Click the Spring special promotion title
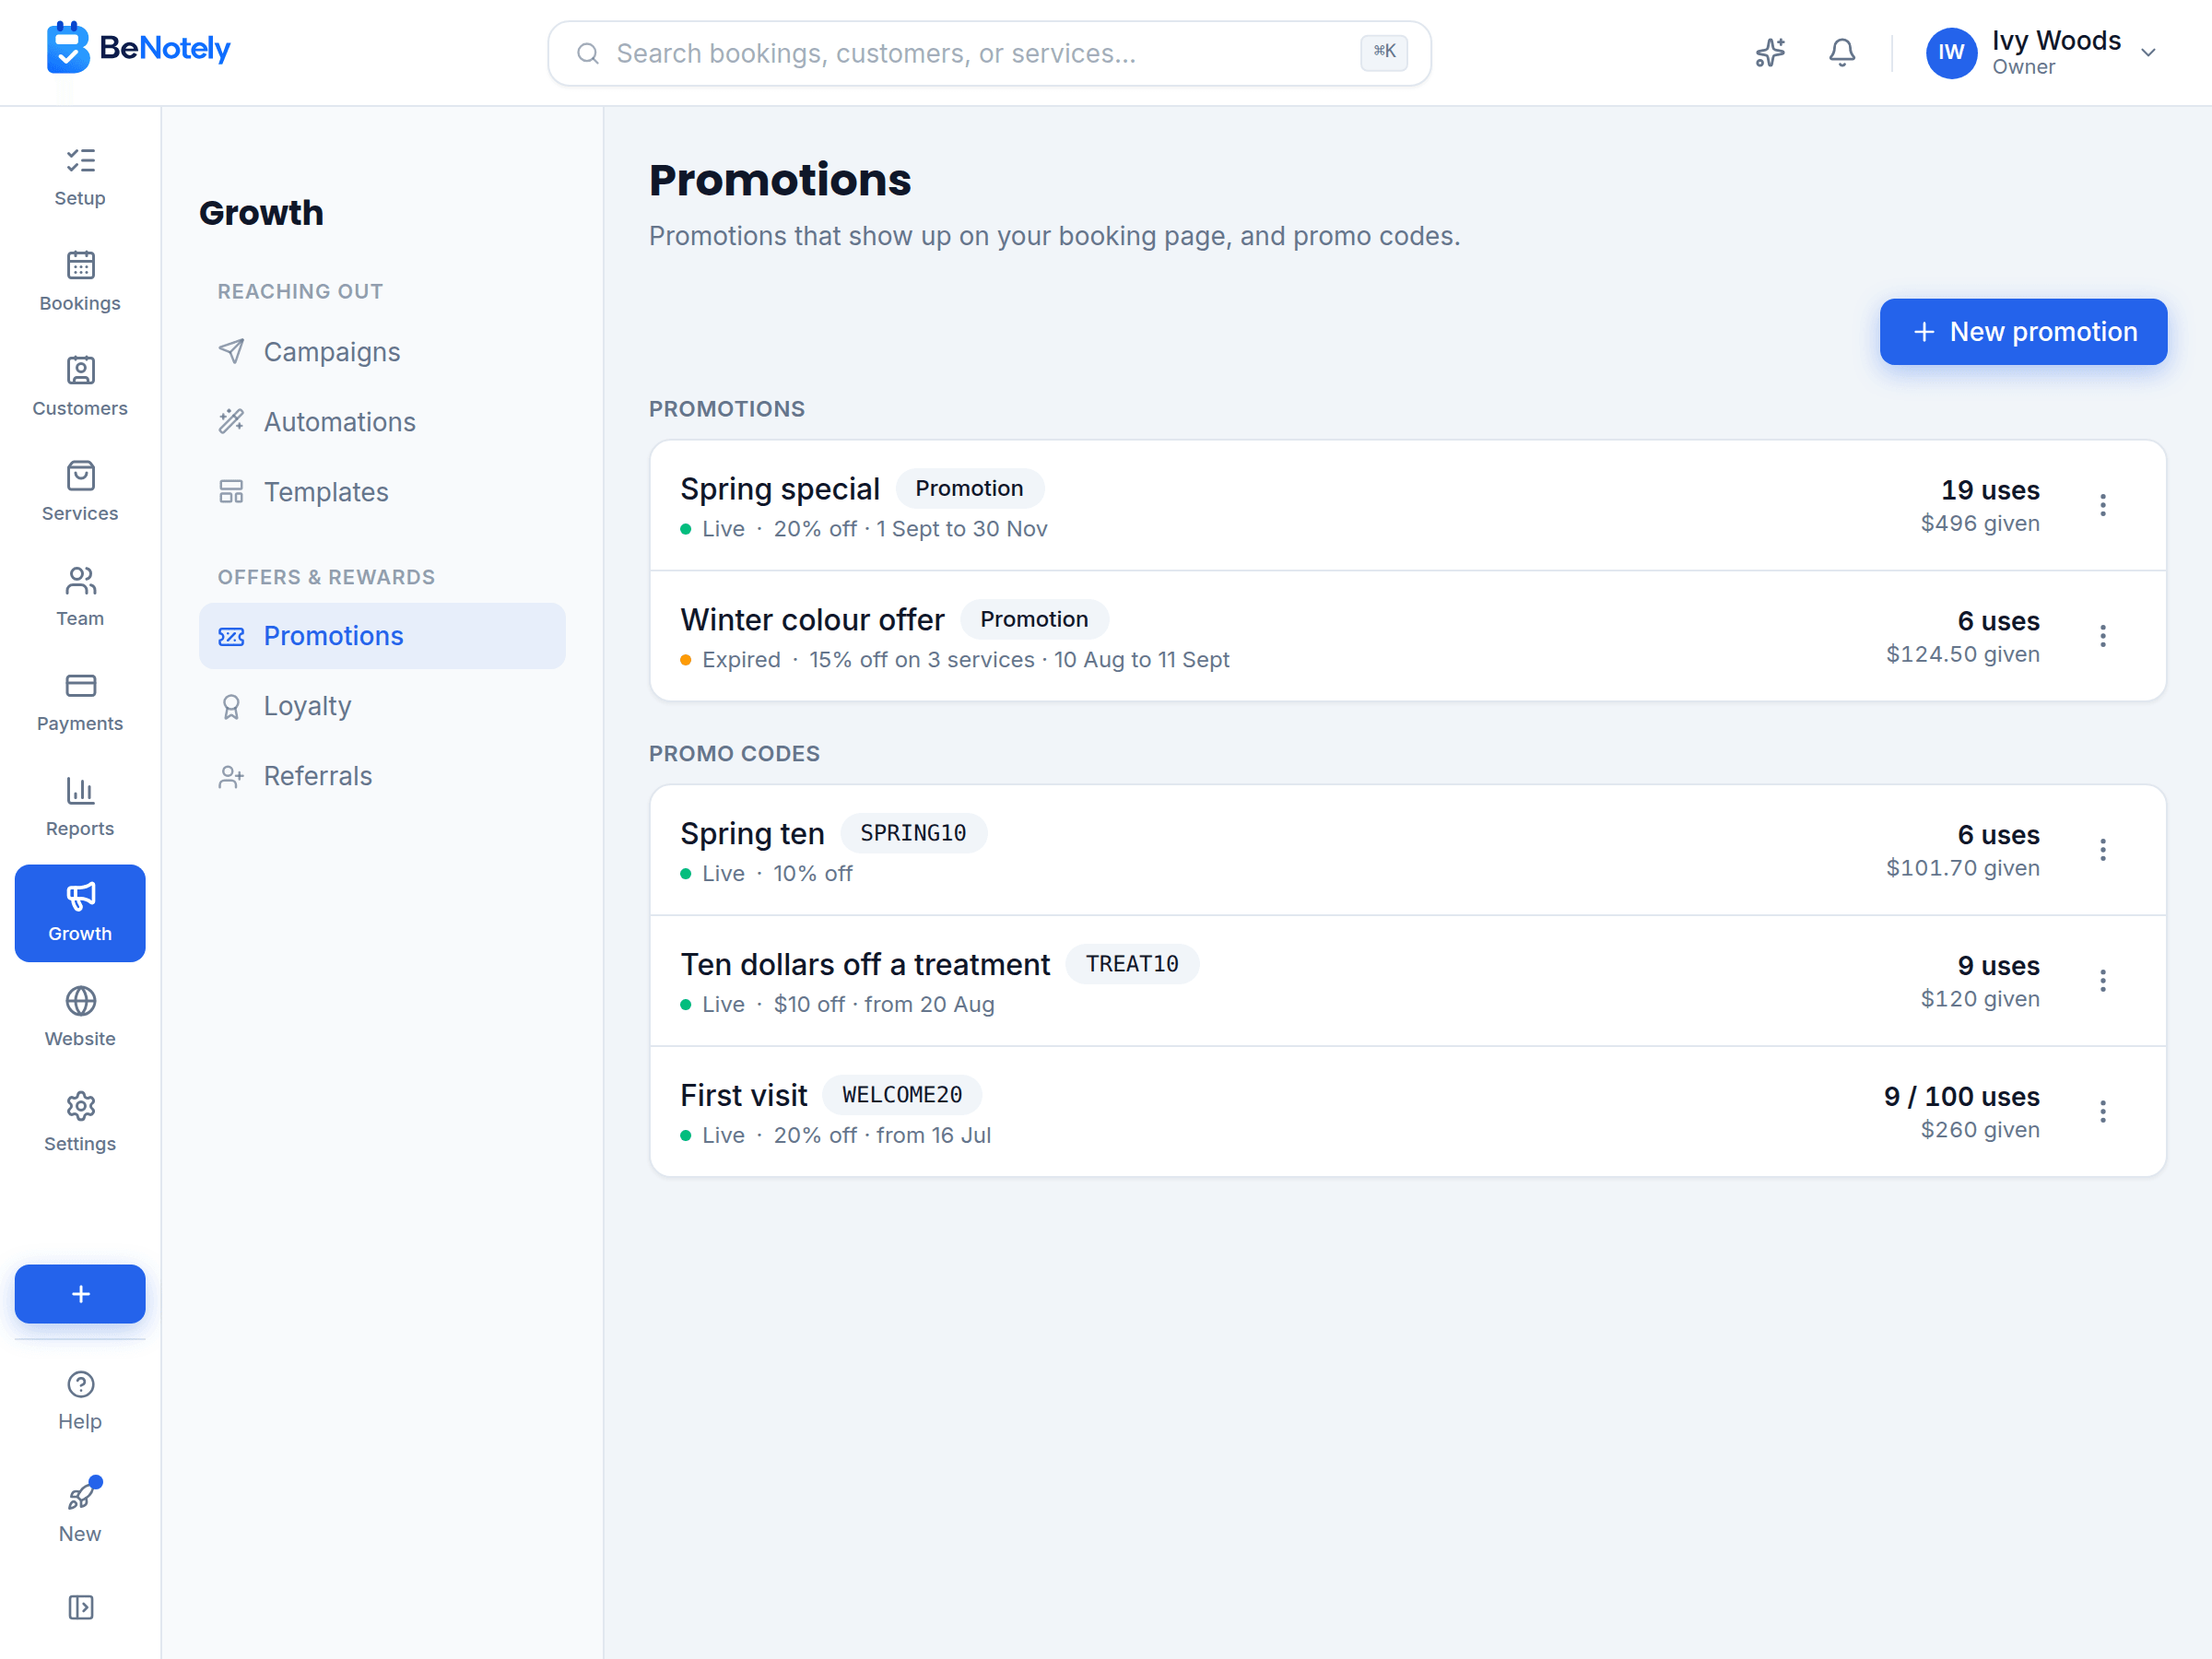This screenshot has width=2212, height=1659. point(780,489)
